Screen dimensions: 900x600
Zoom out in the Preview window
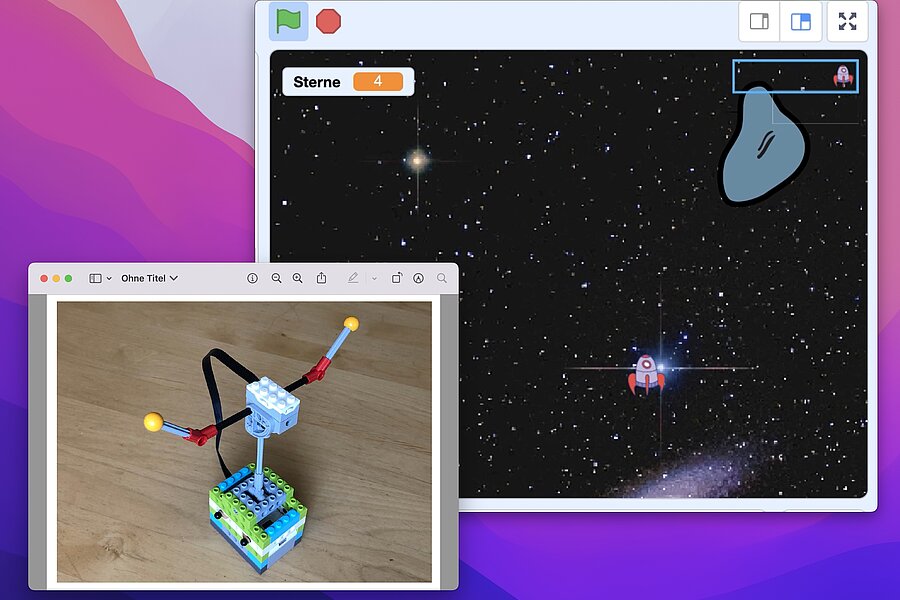[276, 278]
